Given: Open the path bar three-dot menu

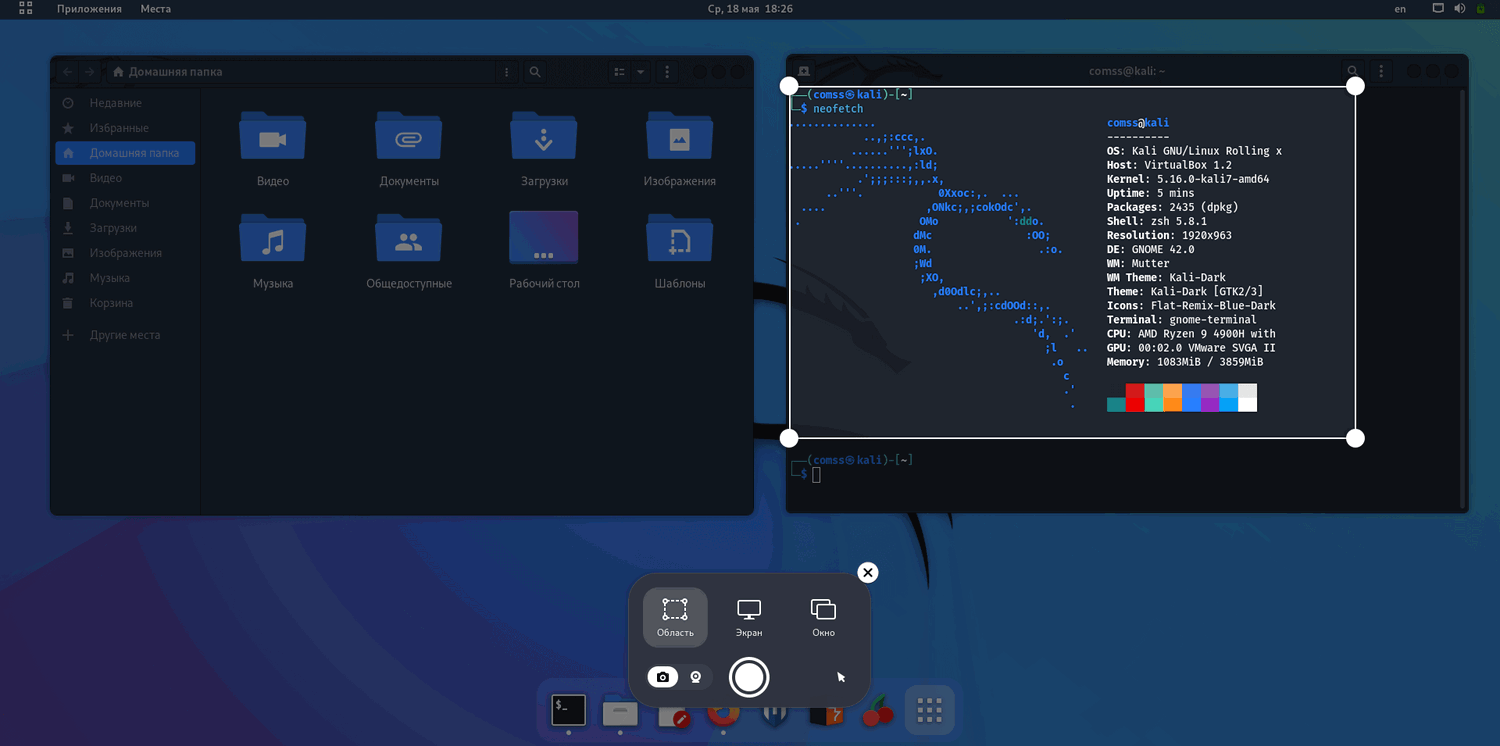Looking at the screenshot, I should [507, 72].
